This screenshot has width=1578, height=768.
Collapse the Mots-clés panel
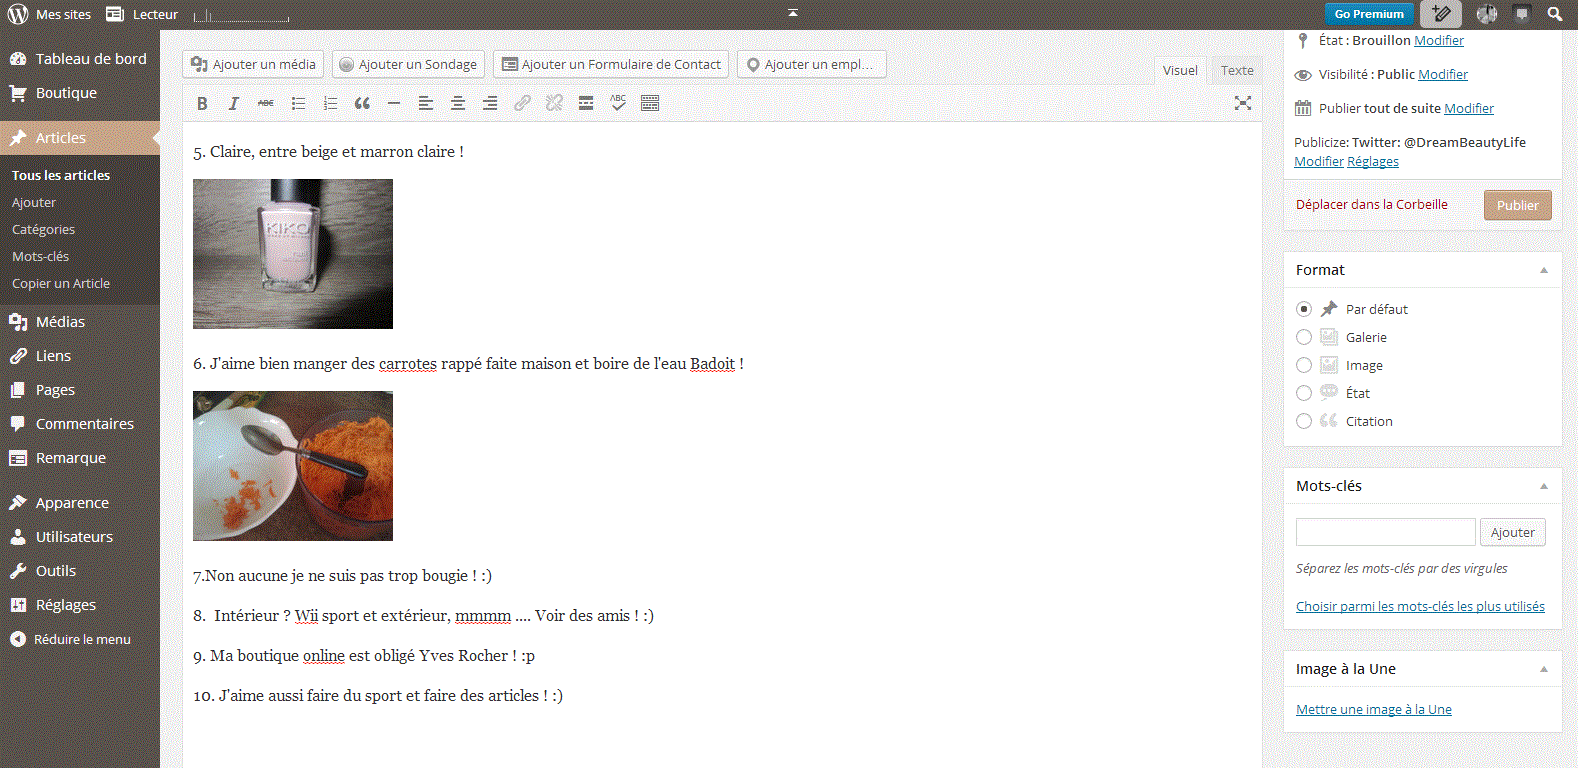click(1543, 486)
